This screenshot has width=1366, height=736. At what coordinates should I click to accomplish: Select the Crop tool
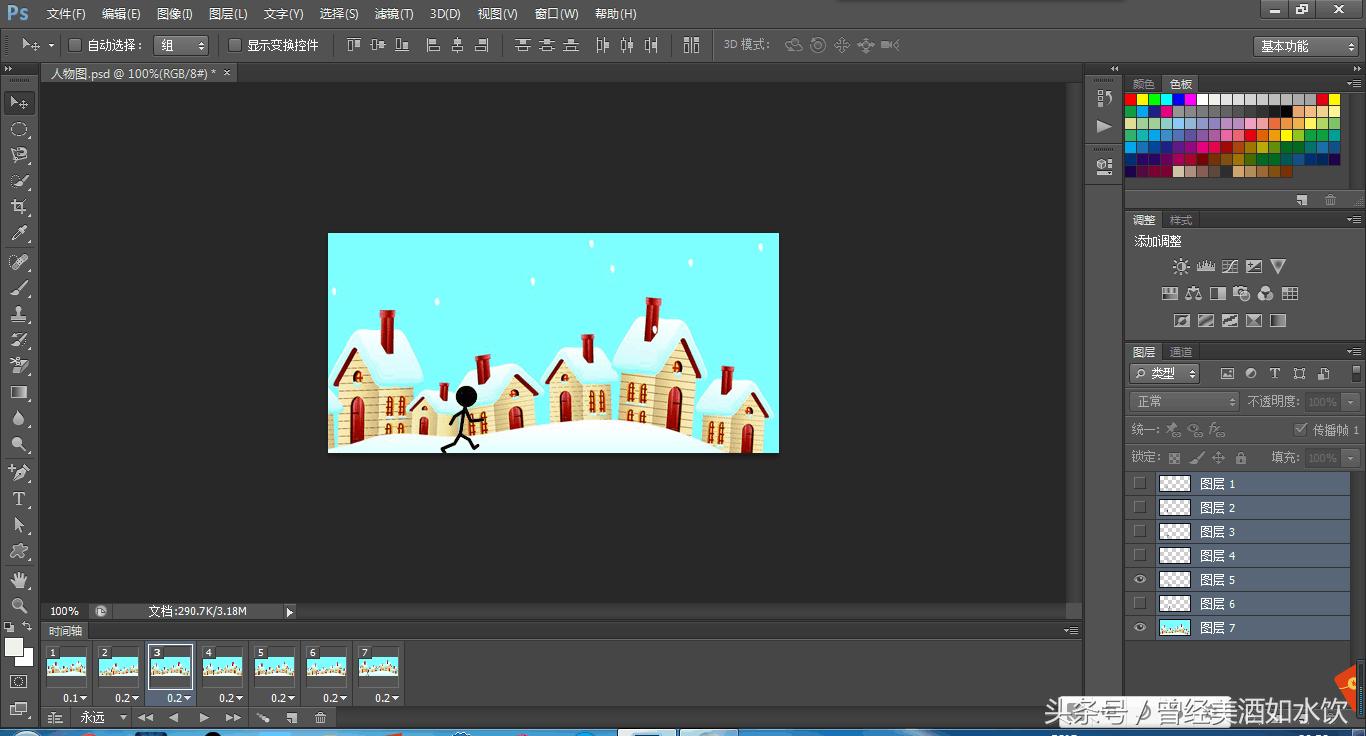[x=18, y=207]
